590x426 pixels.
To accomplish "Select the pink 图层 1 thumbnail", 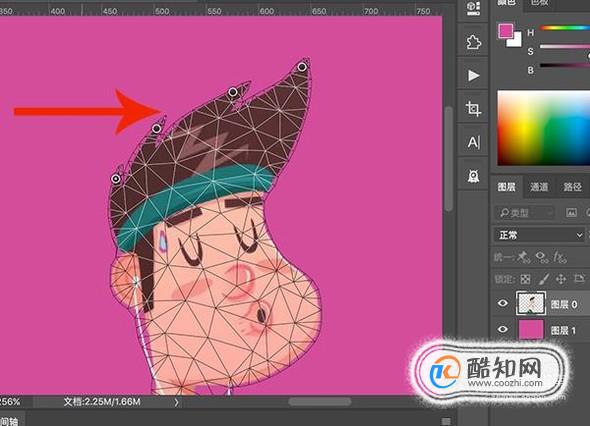I will click(531, 330).
